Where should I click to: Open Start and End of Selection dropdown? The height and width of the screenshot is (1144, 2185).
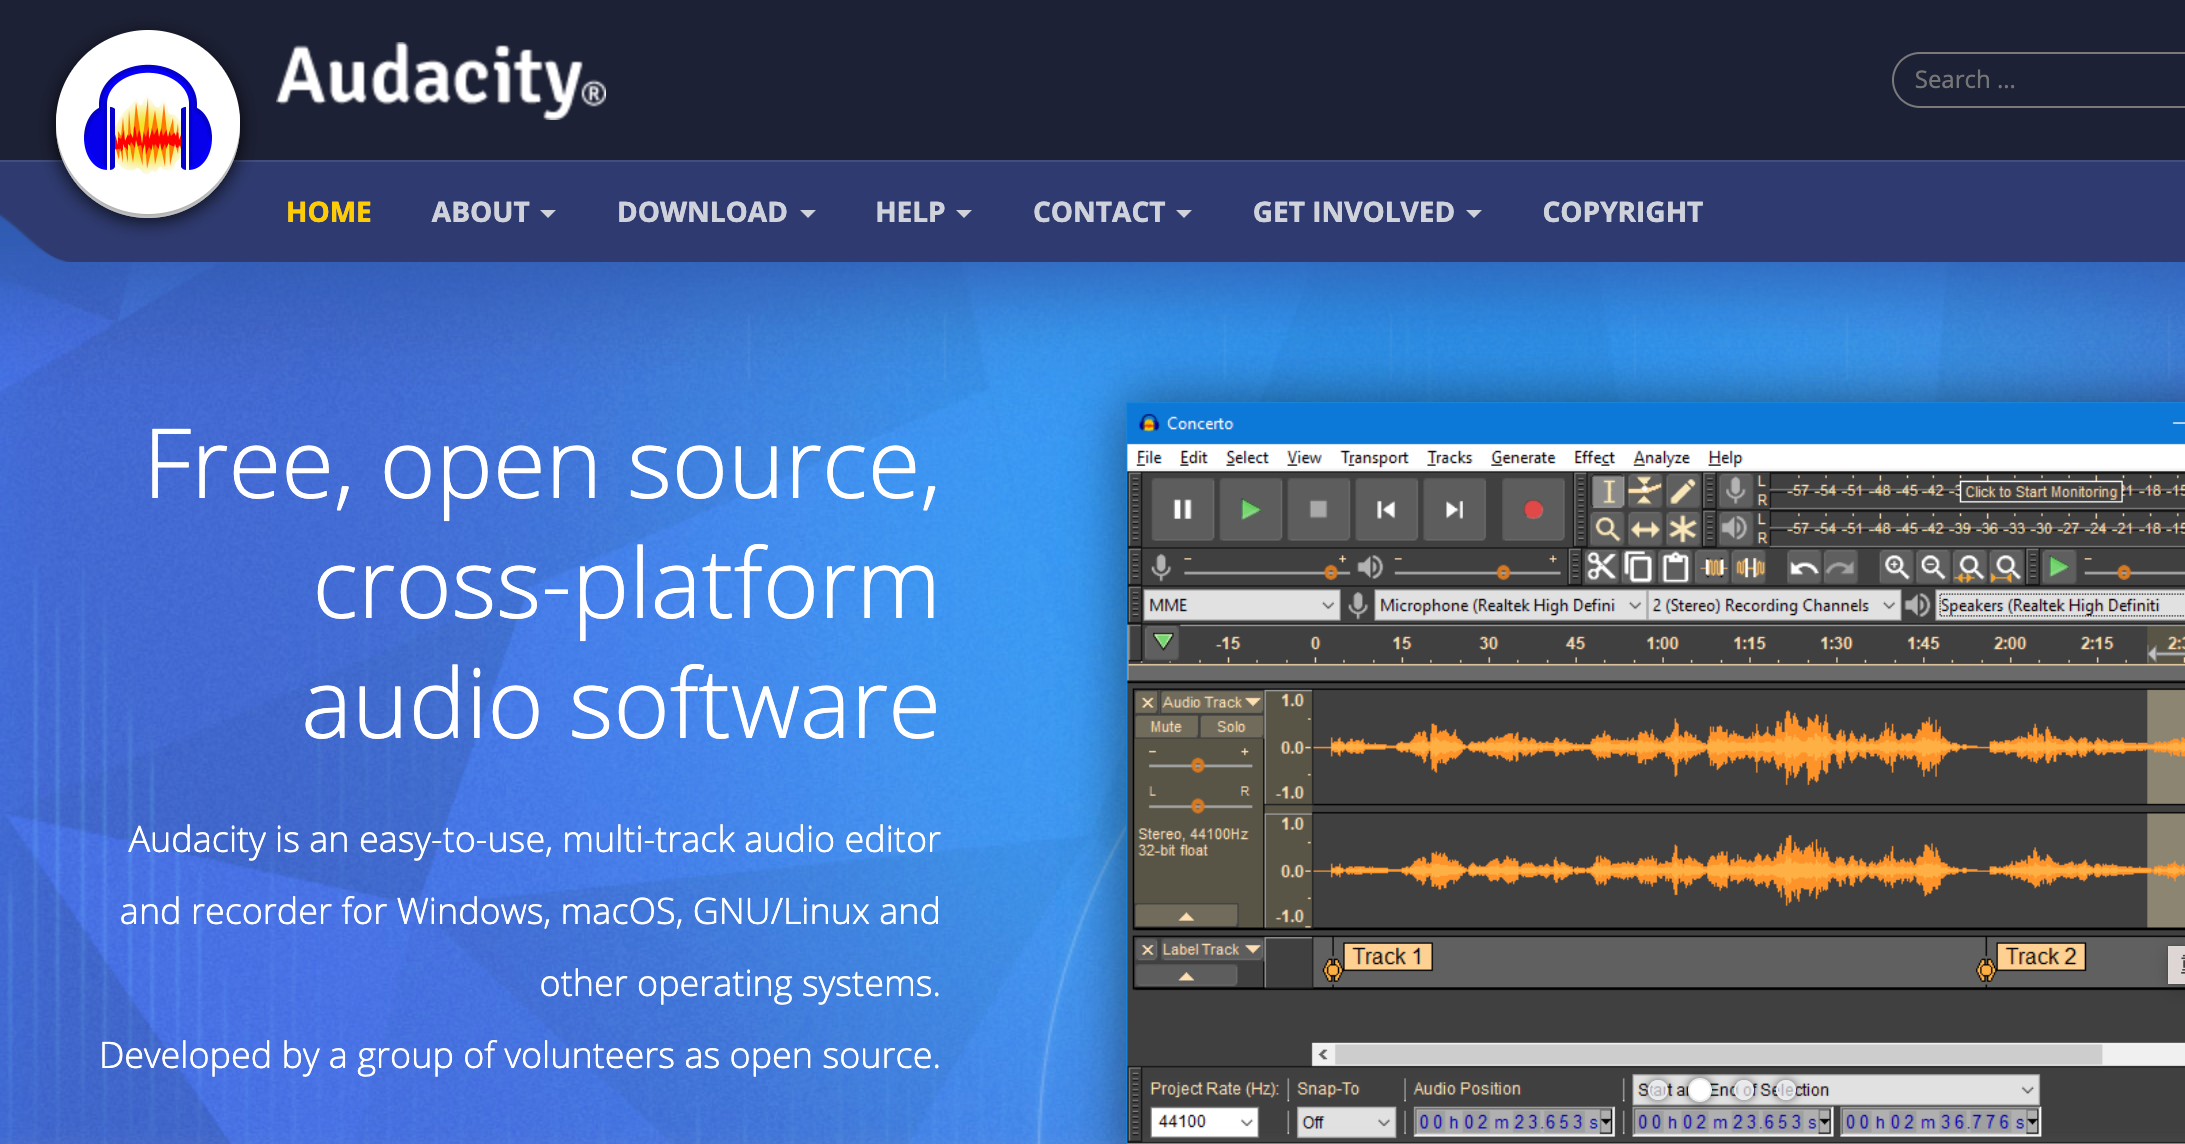[x=1835, y=1089]
